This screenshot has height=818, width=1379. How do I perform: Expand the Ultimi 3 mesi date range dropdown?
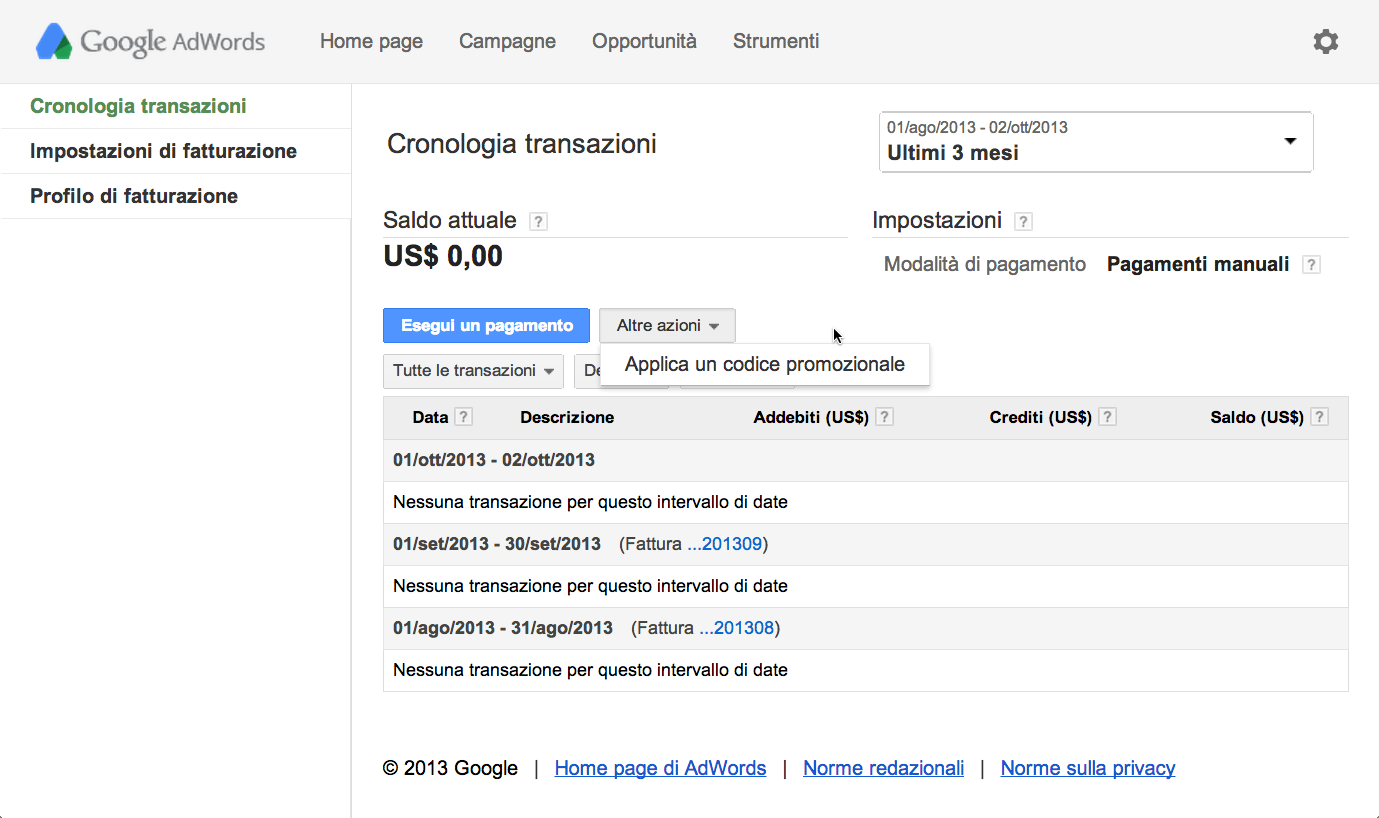[x=1096, y=142]
